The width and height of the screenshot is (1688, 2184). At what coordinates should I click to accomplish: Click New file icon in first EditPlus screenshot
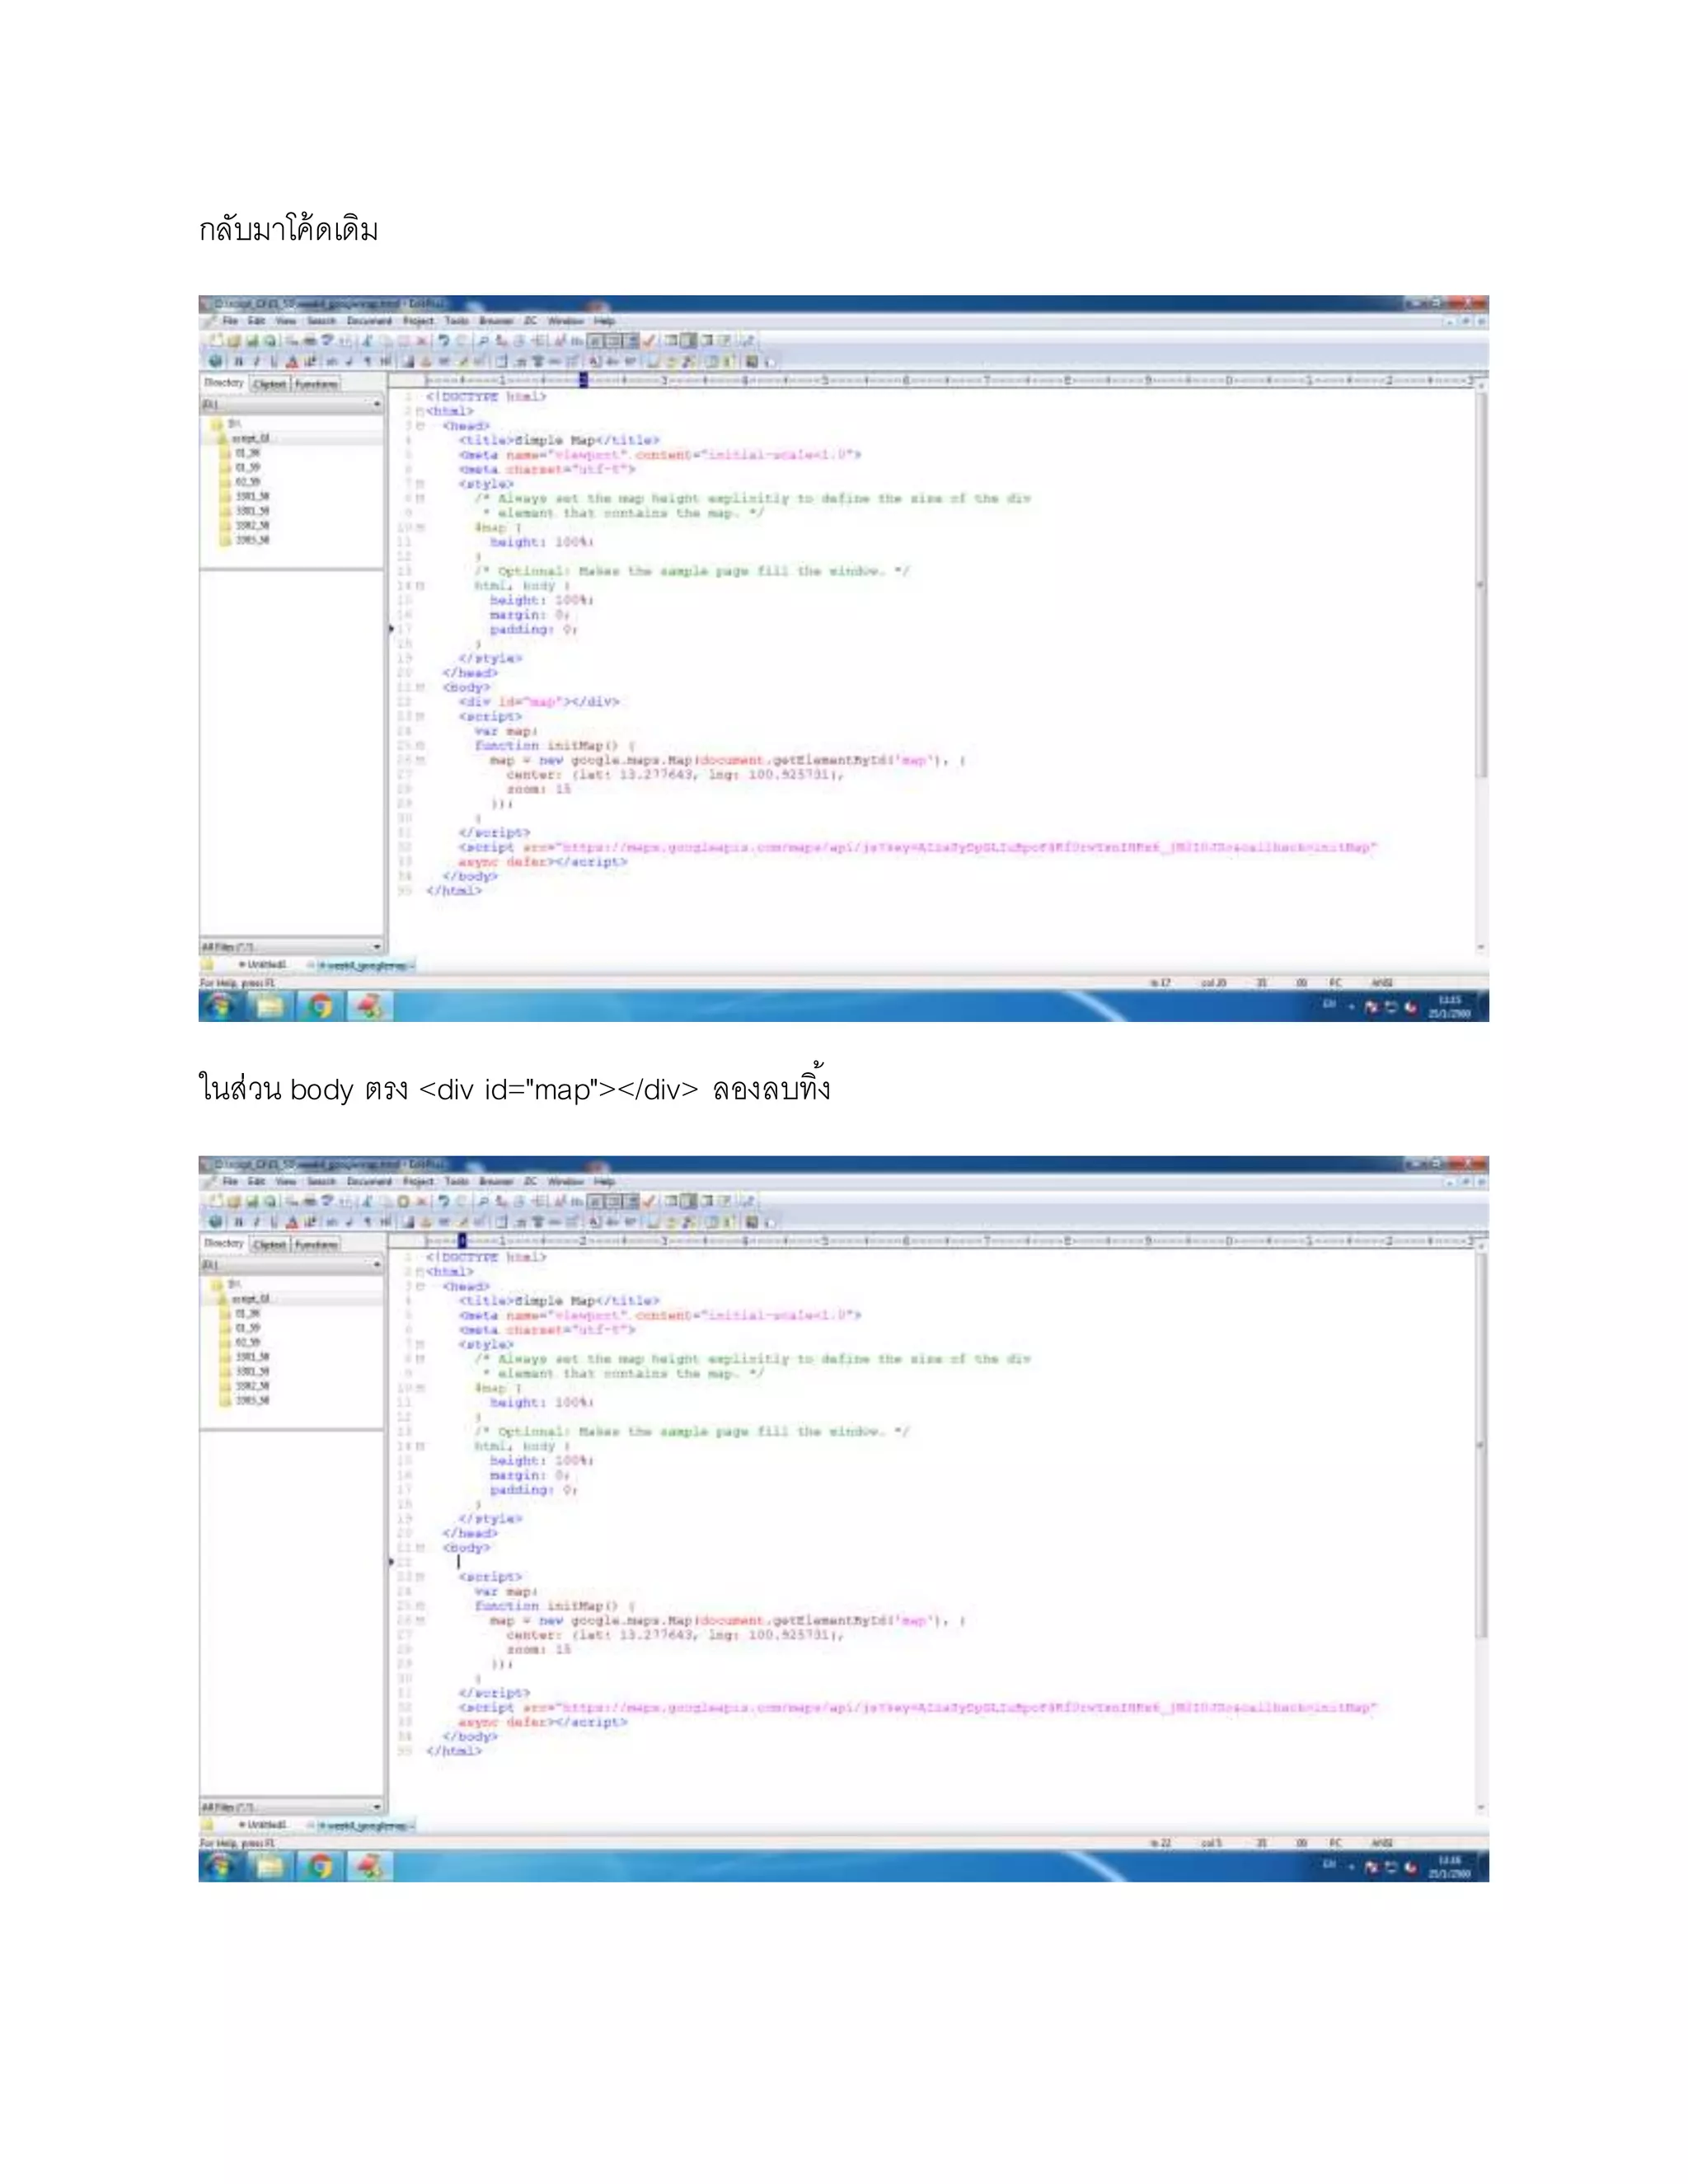217,341
